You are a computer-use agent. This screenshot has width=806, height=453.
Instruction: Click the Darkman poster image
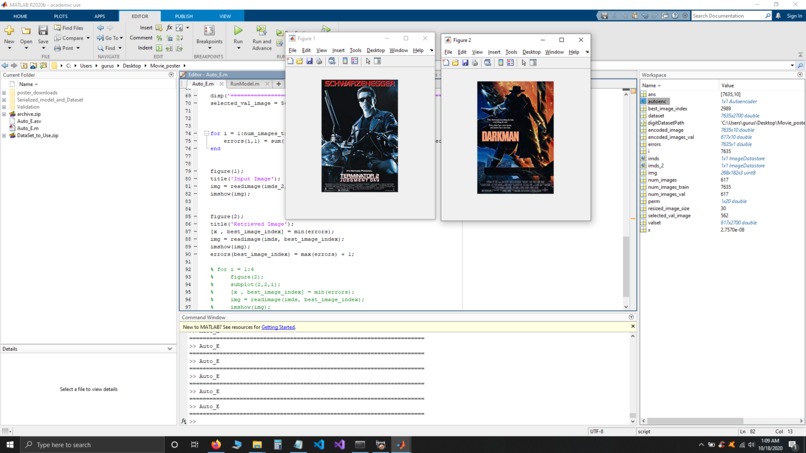[x=515, y=137]
